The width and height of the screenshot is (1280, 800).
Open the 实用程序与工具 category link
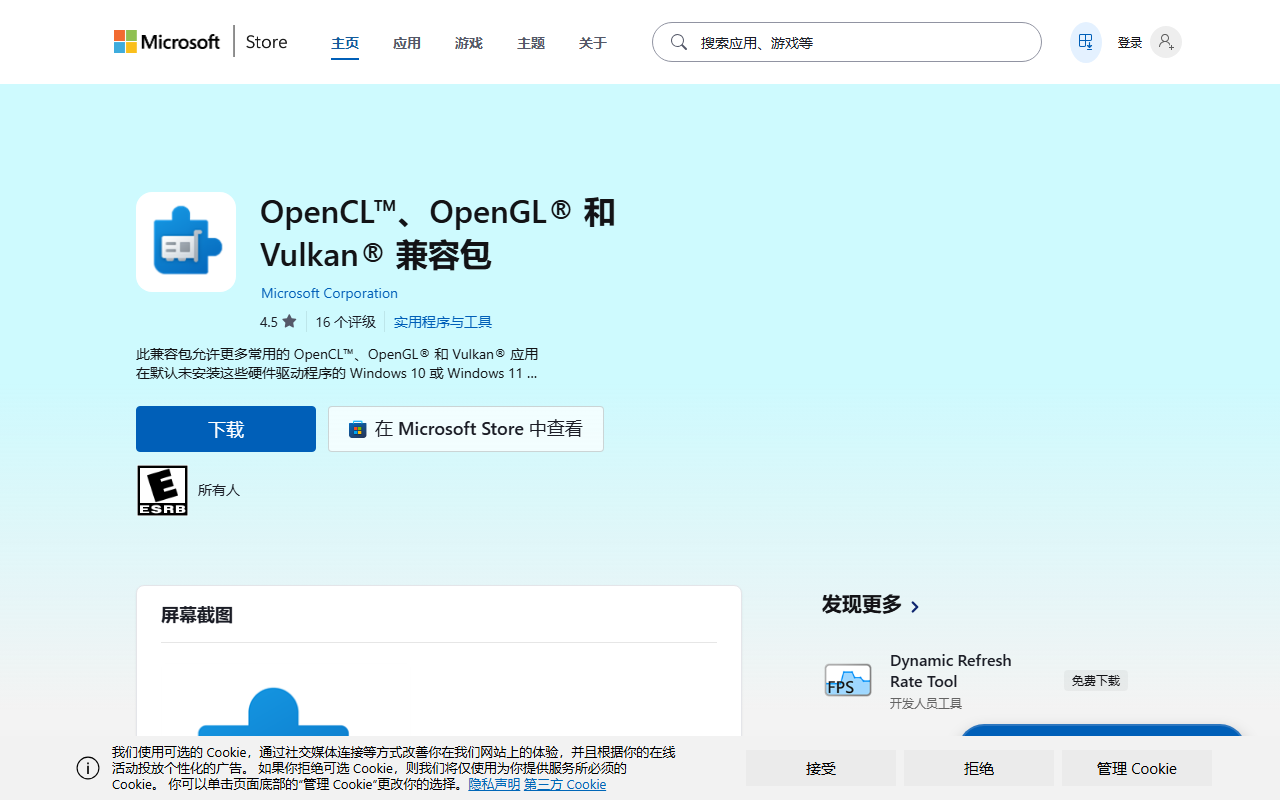[443, 322]
